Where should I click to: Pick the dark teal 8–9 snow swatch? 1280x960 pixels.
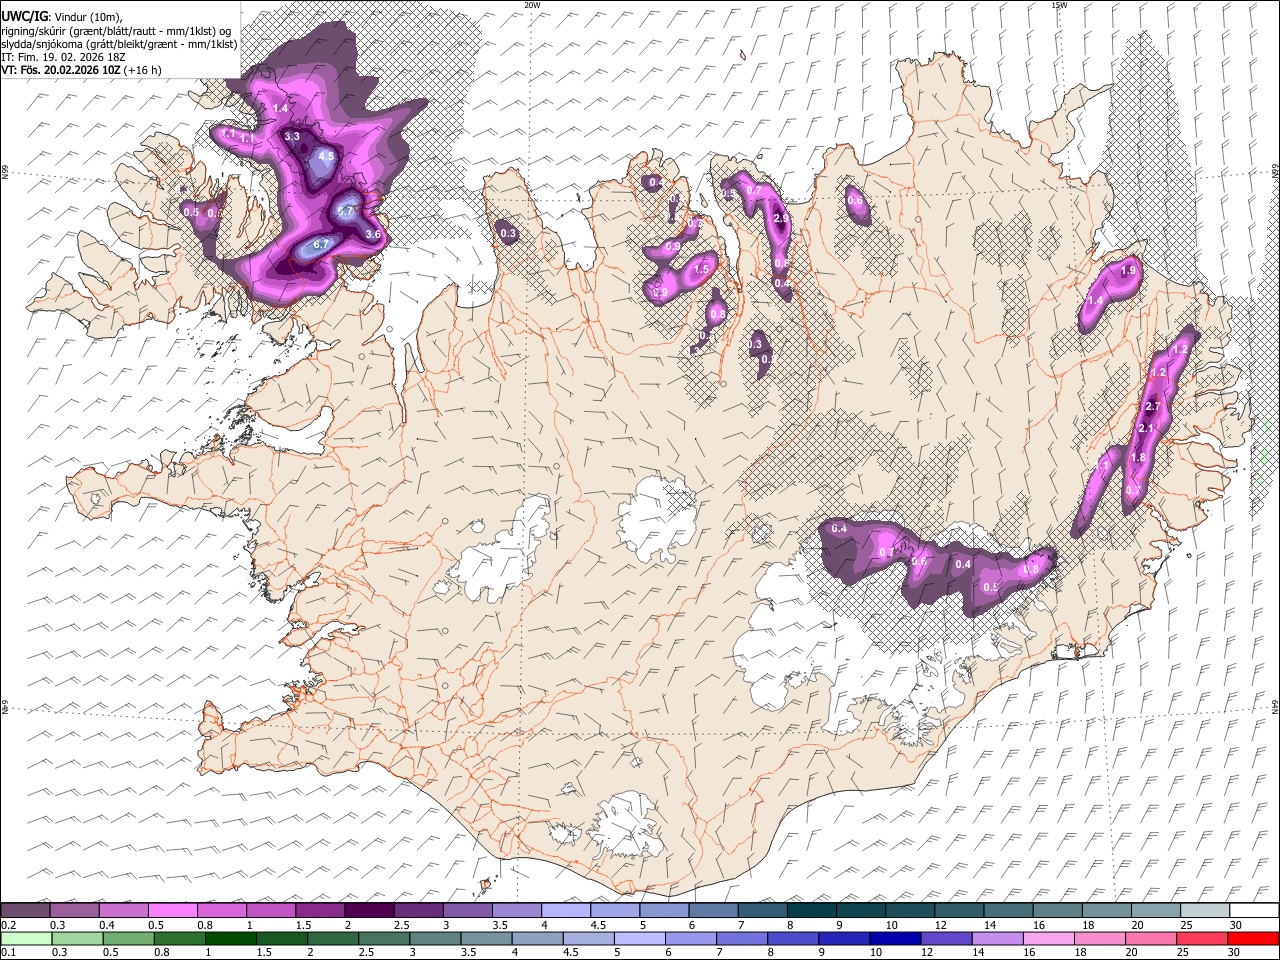click(811, 911)
